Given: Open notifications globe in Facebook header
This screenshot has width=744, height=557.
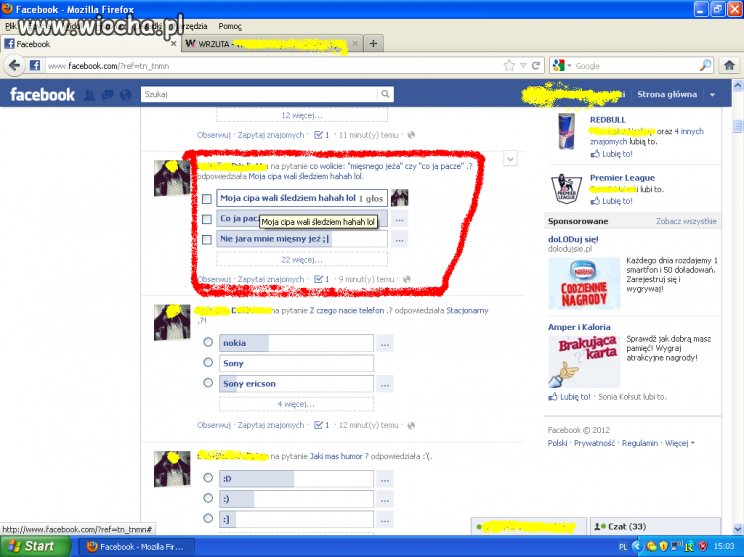Looking at the screenshot, I should [x=125, y=95].
